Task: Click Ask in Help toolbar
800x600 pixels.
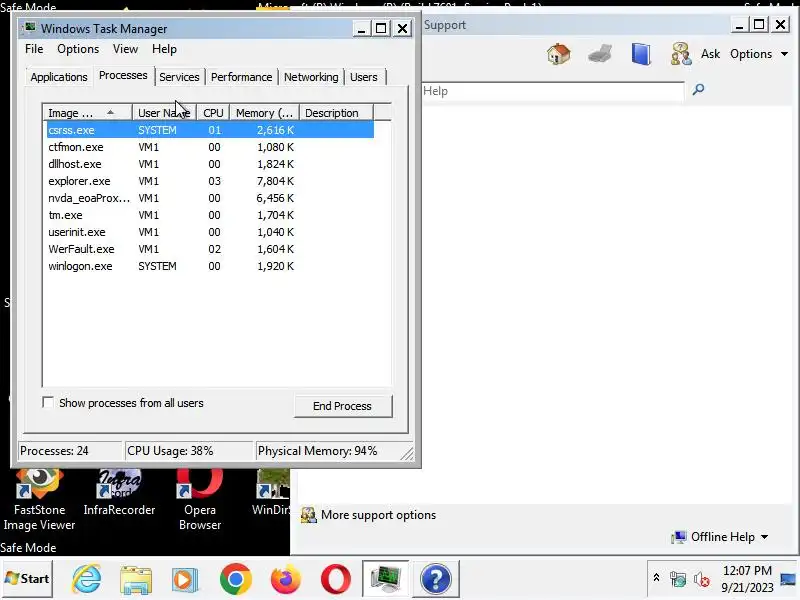Action: click(x=710, y=54)
